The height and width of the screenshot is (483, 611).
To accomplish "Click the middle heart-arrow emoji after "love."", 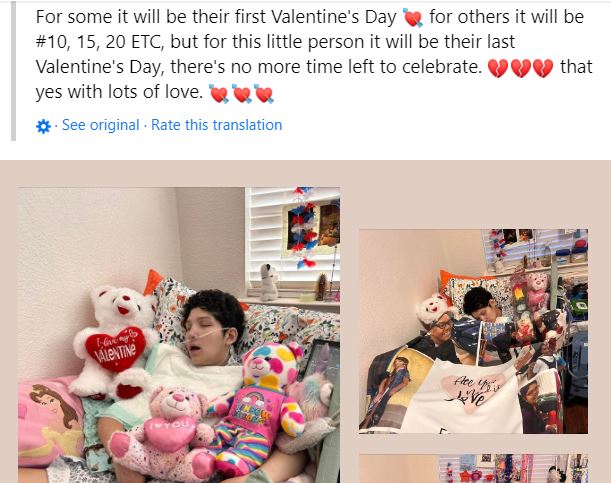I will [x=242, y=94].
